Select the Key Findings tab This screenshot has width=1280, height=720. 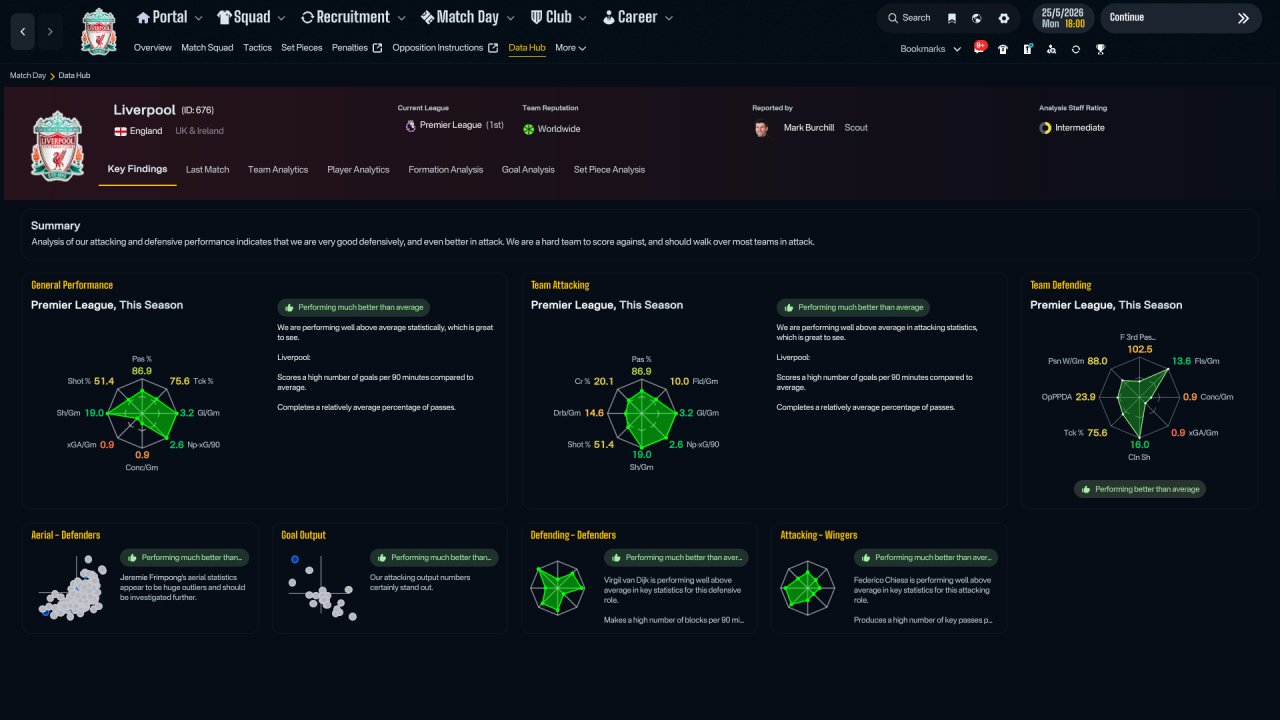[138, 169]
